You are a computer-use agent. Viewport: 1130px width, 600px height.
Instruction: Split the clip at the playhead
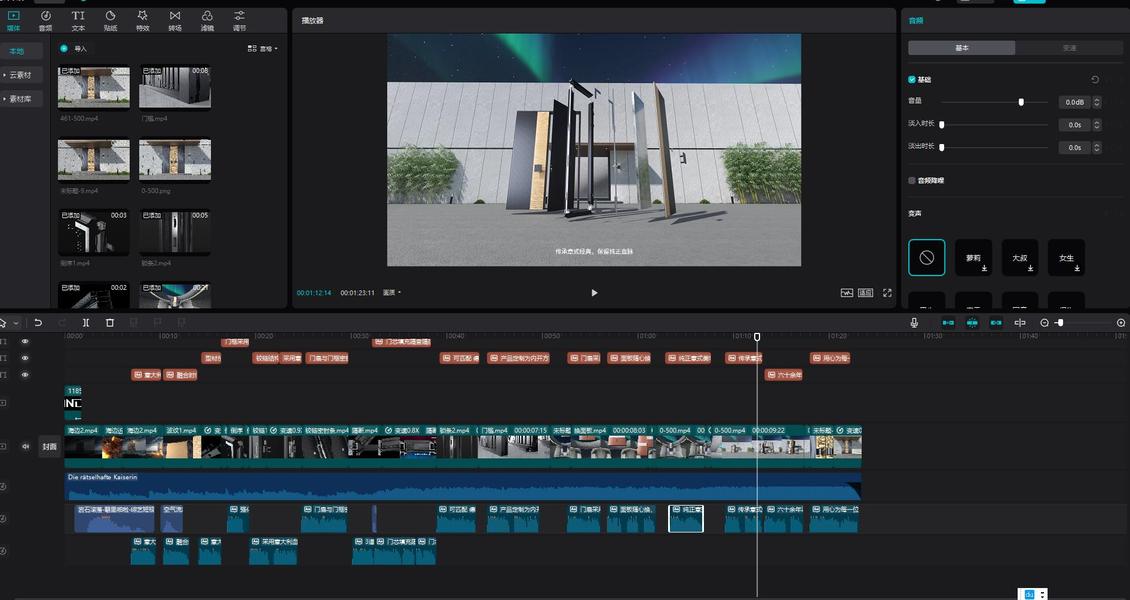[86, 323]
